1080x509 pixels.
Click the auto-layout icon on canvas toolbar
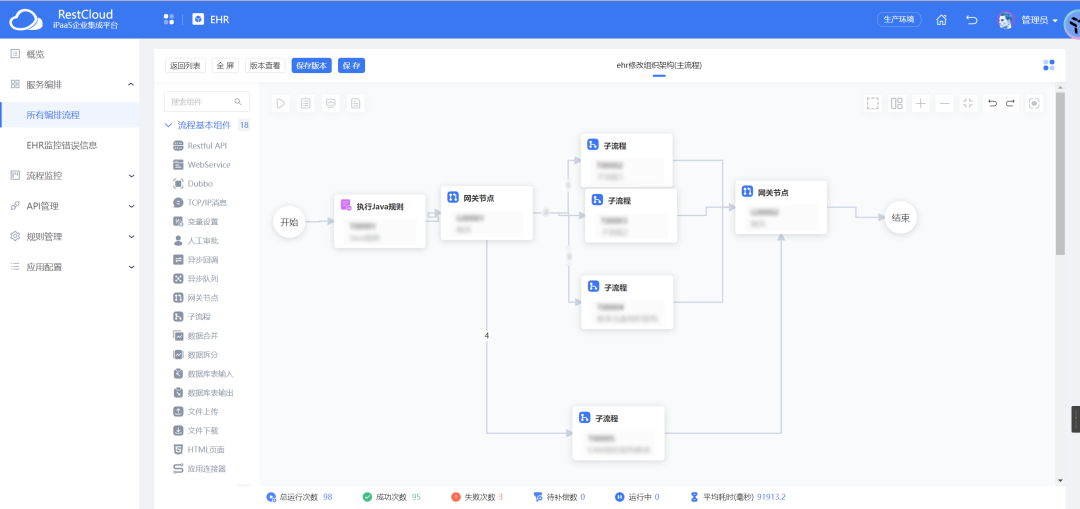coord(896,103)
